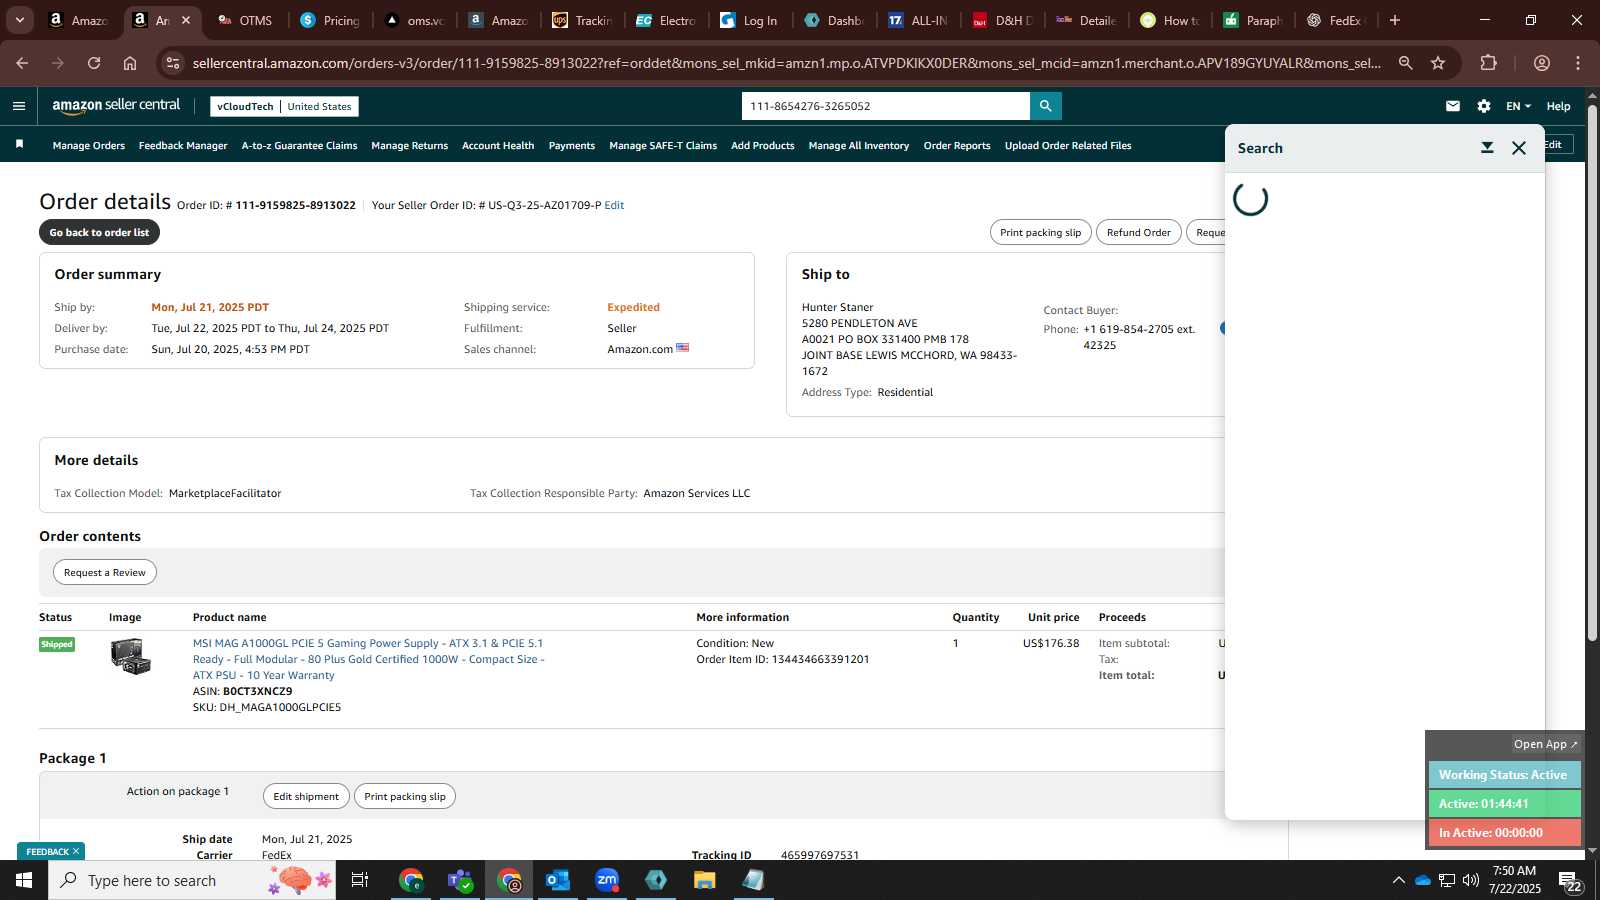
Task: Click the search magnifier button
Action: coord(1045,106)
